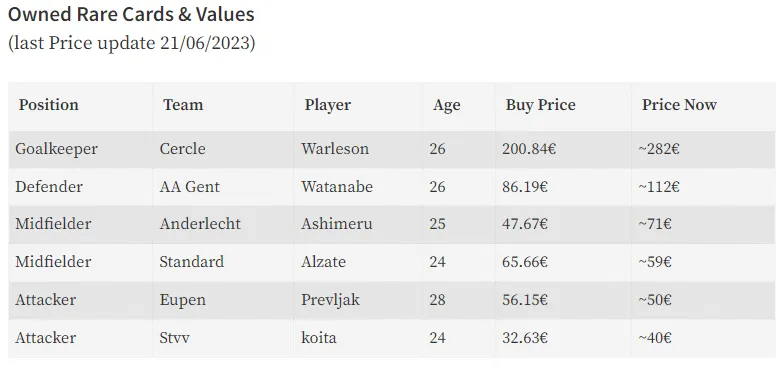
Task: Click the last Price update date text
Action: pyautogui.click(x=132, y=44)
